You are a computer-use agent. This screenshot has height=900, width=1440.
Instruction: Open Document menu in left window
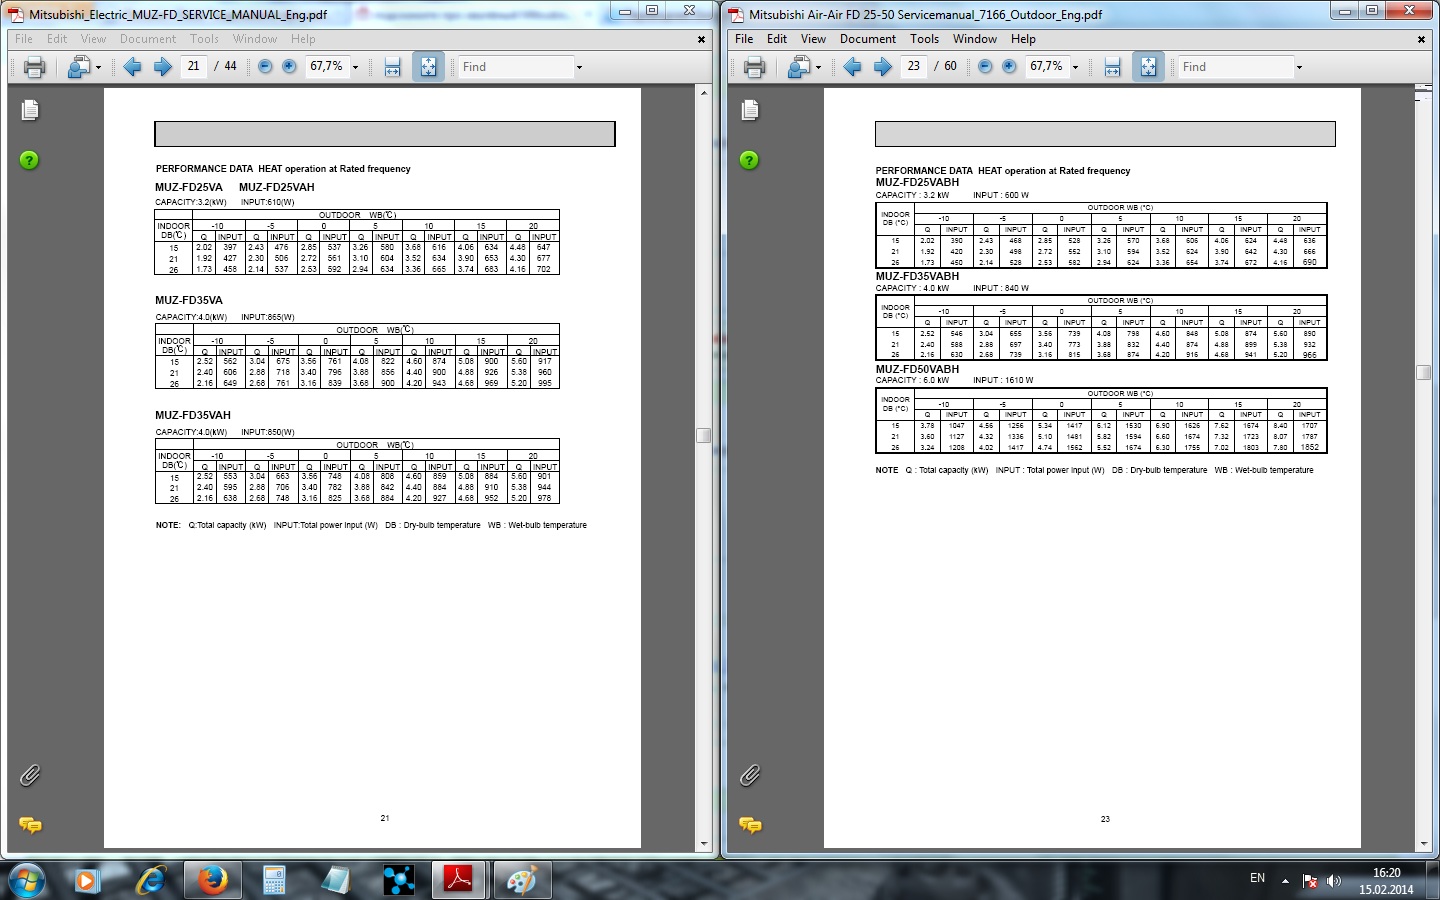(148, 39)
